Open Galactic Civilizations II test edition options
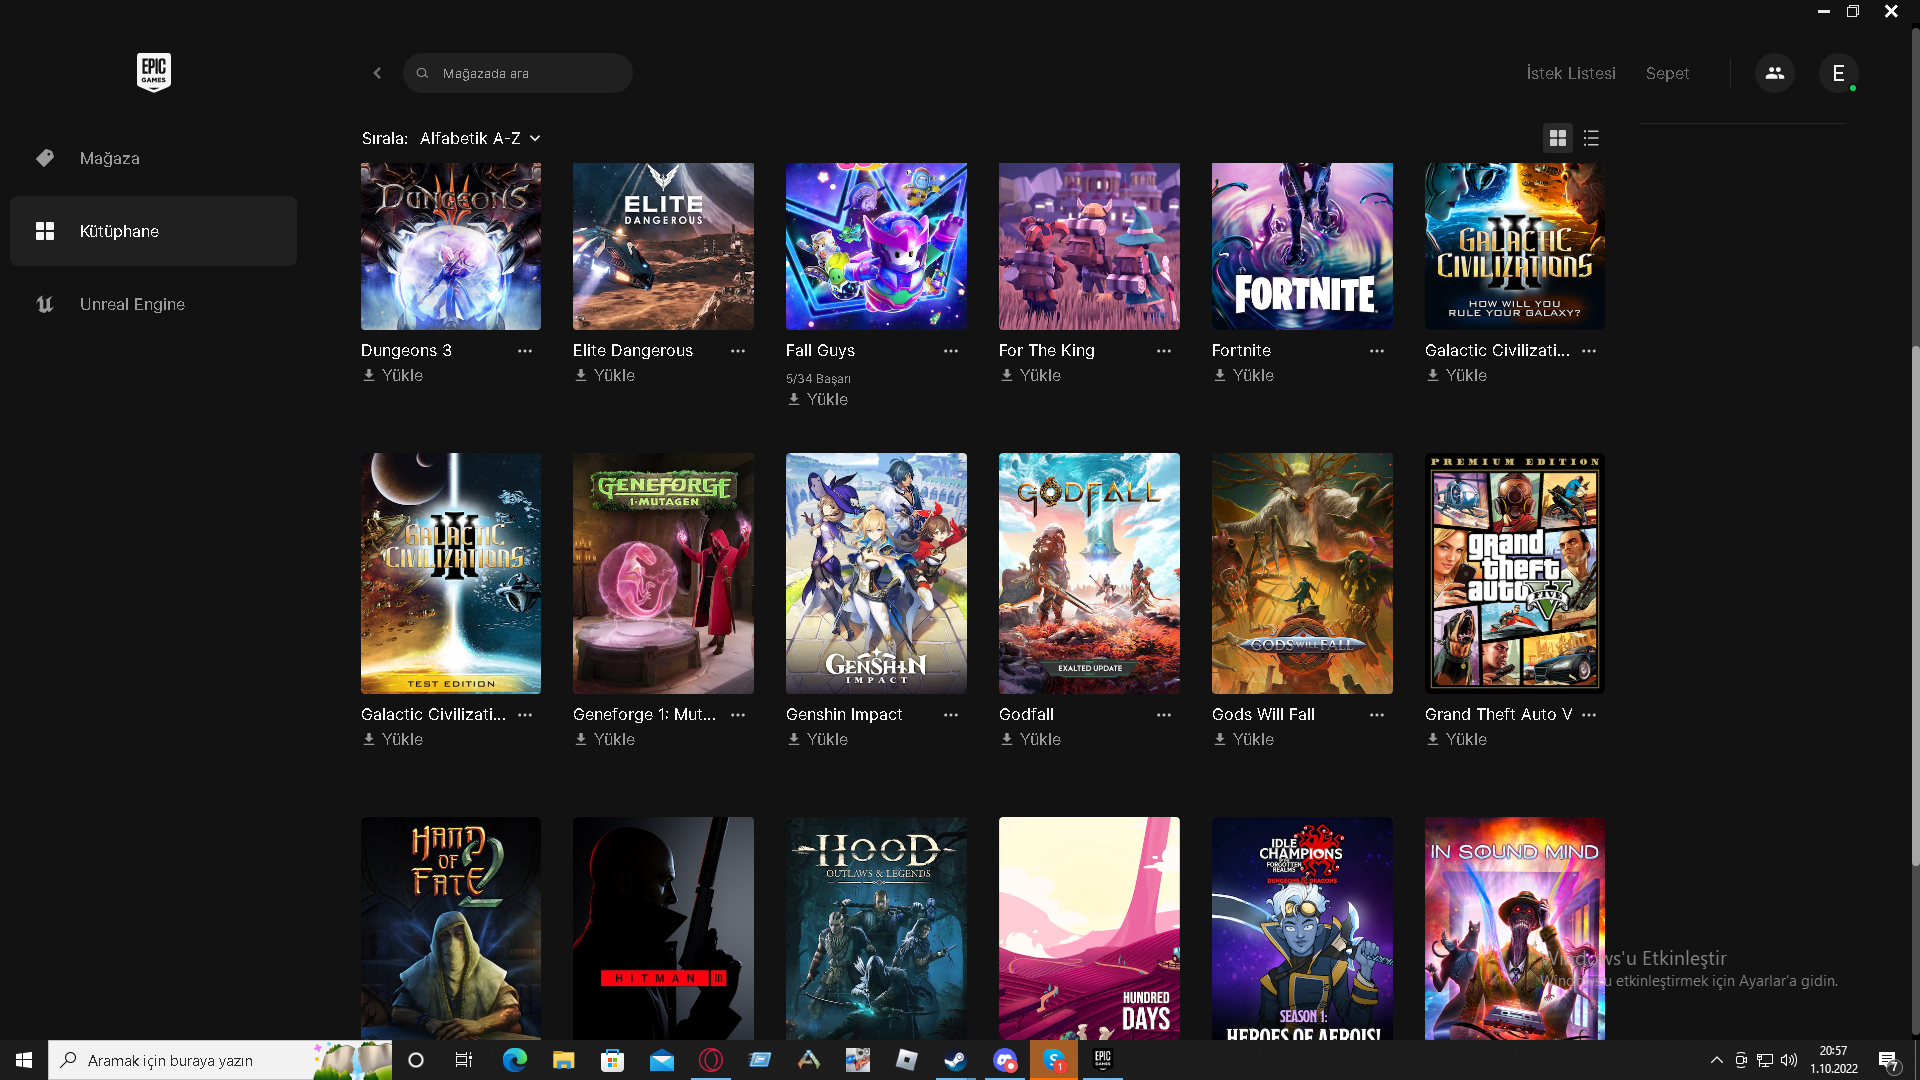Screen dimensions: 1920x1080 tap(525, 715)
